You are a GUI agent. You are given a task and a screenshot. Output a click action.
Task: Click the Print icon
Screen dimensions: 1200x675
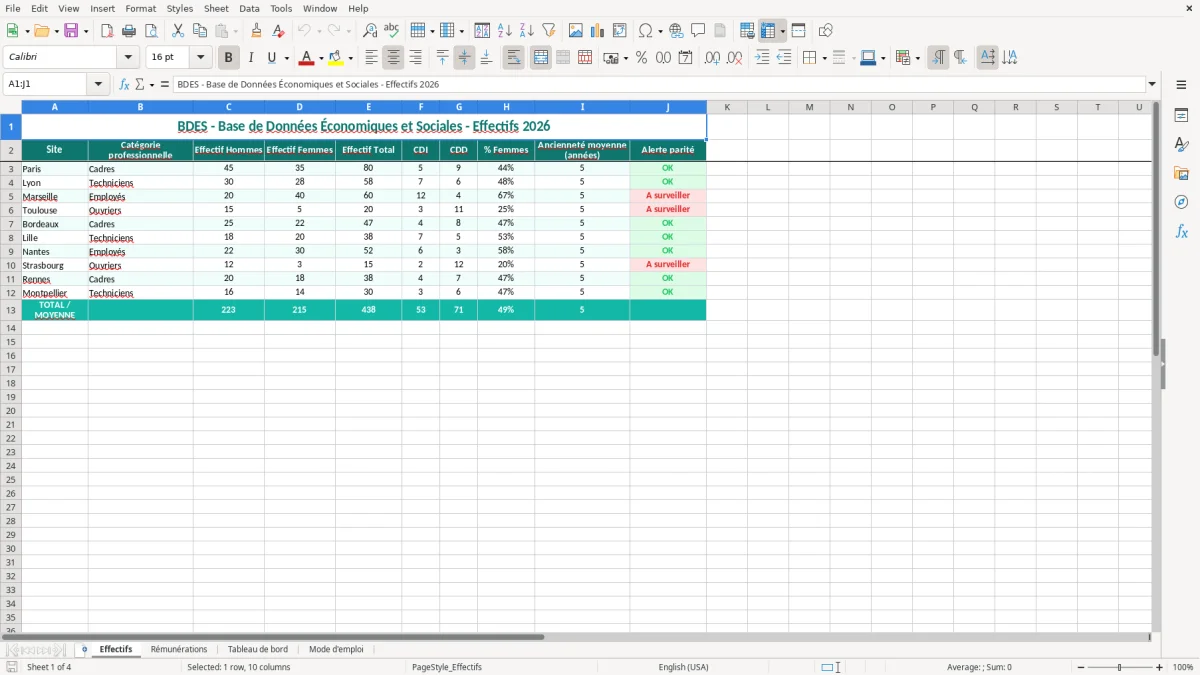point(129,31)
